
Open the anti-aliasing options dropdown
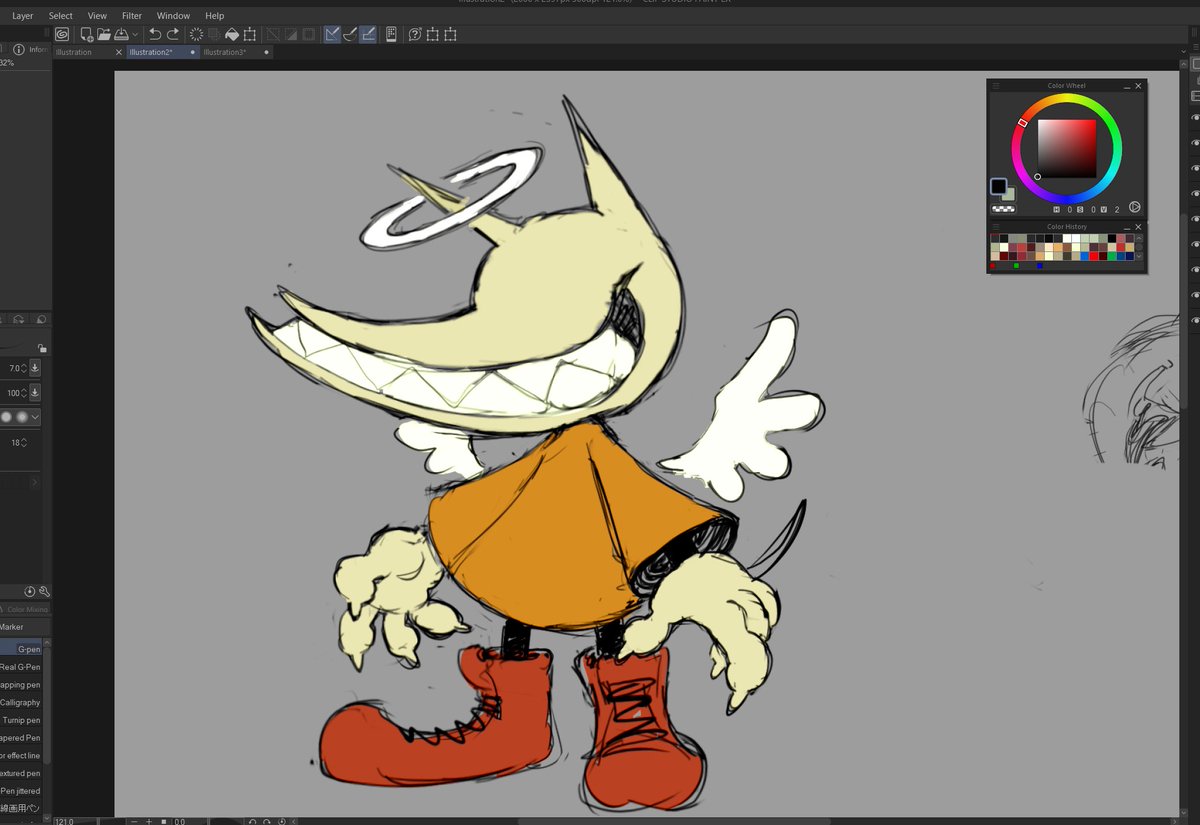(36, 417)
